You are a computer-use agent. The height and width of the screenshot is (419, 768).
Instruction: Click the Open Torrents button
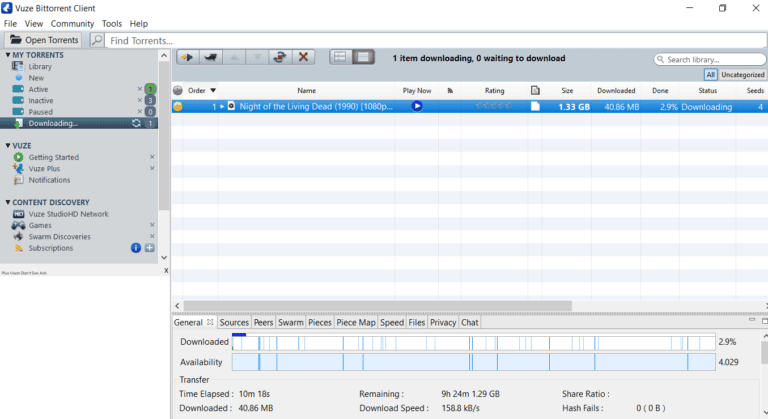(46, 40)
